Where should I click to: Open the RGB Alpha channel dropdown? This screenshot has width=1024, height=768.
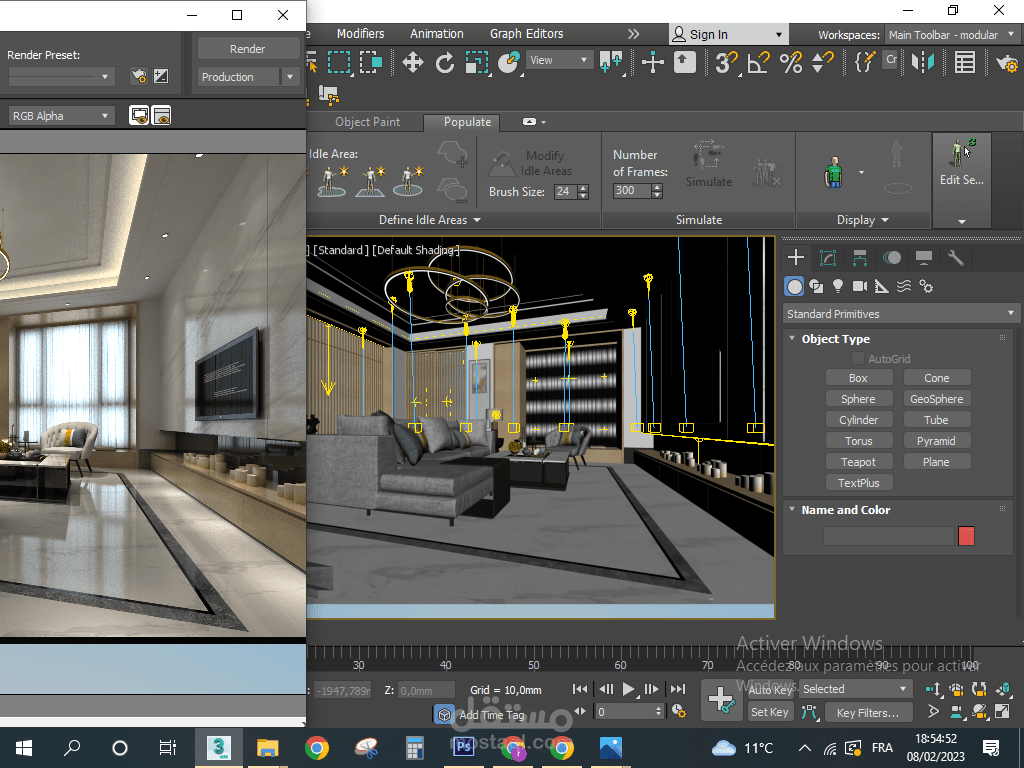click(61, 116)
